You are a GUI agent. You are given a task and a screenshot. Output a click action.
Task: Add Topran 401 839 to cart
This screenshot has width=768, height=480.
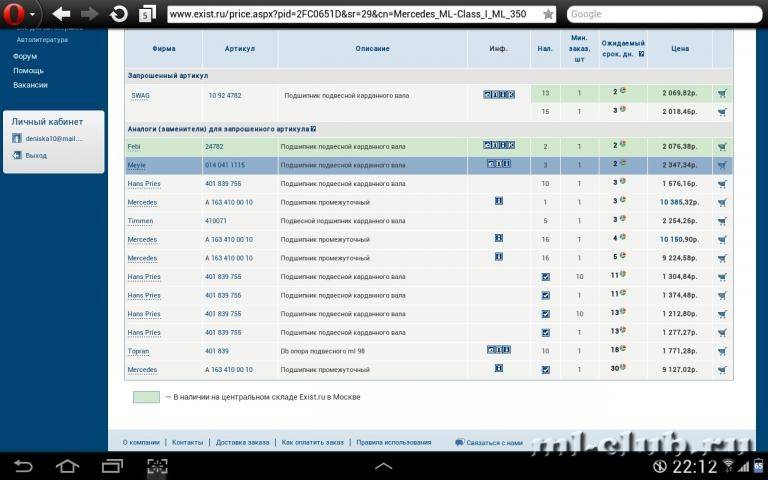click(x=722, y=351)
